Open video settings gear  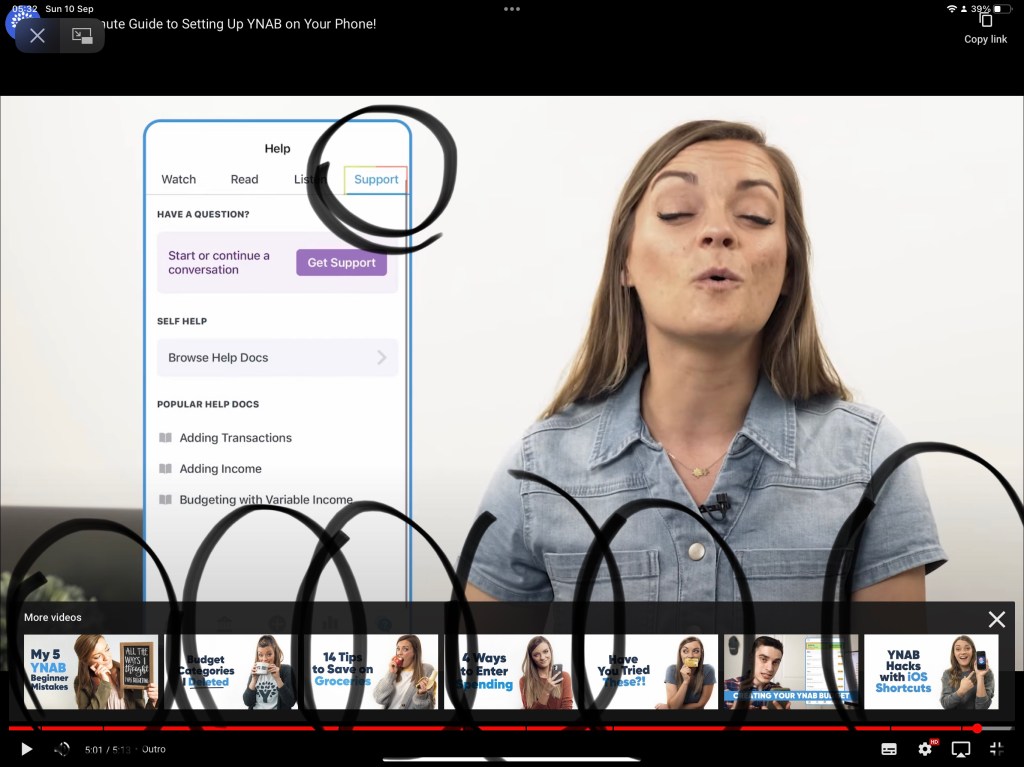pyautogui.click(x=925, y=749)
